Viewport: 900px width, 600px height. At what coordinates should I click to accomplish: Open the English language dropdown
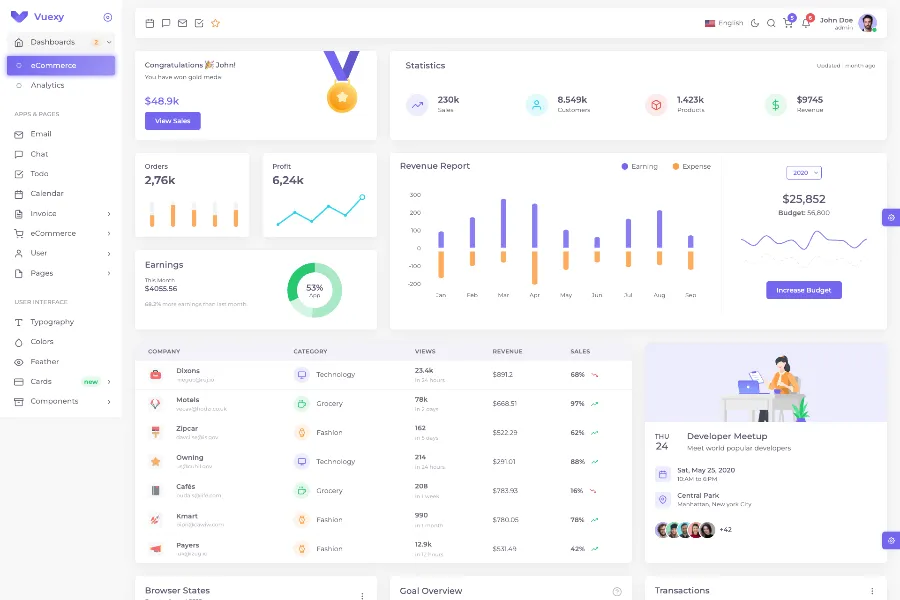tap(724, 23)
